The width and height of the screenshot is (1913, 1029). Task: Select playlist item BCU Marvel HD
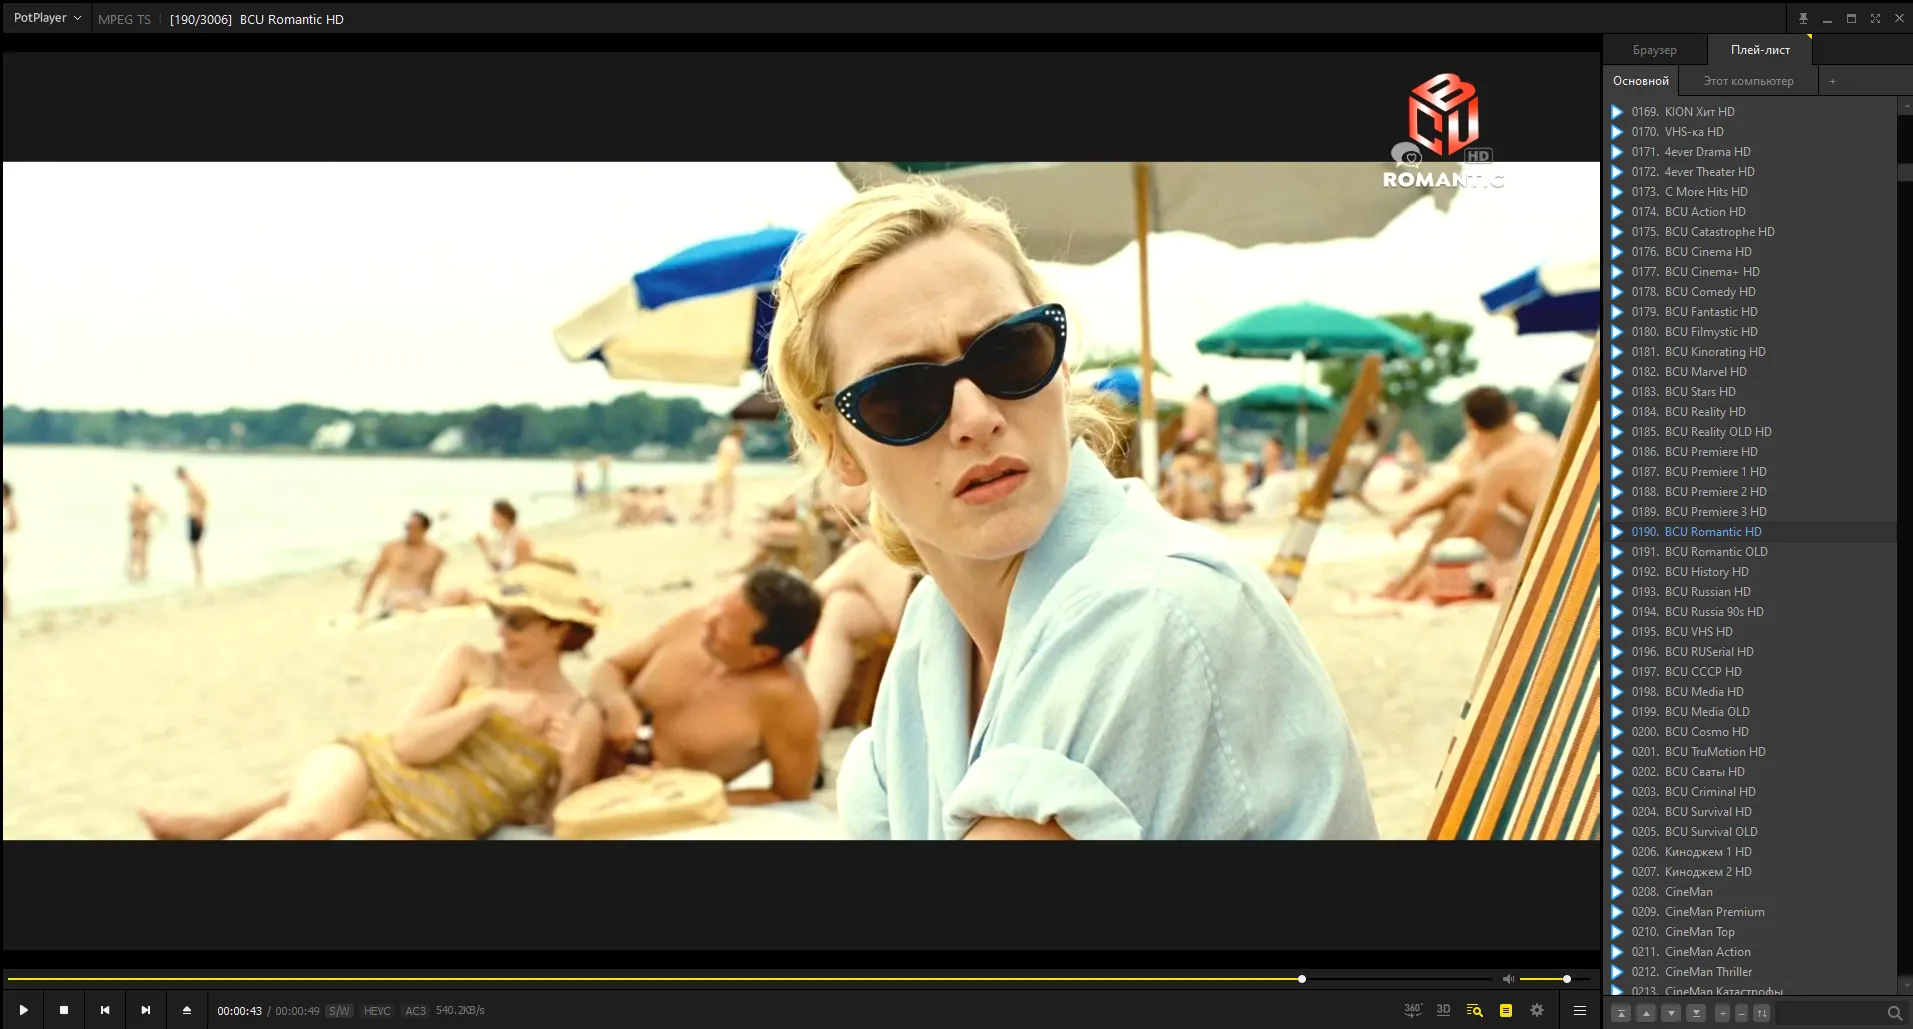pos(1752,372)
